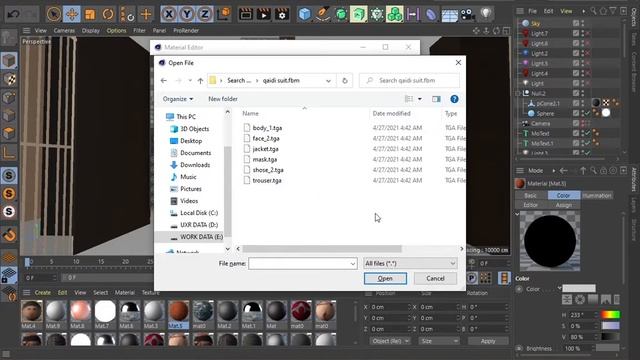Click the Texture mode checker icon
The height and width of the screenshot is (360, 640).
(9, 79)
